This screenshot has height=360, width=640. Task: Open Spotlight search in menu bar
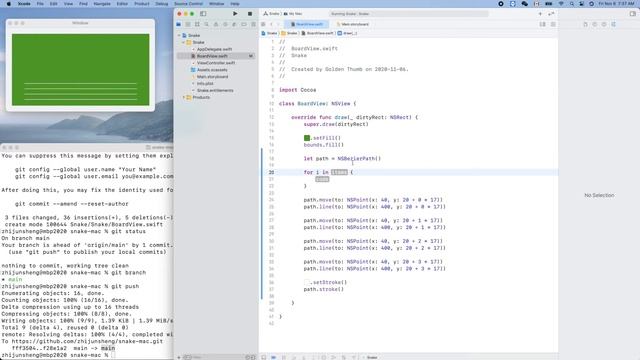(572, 4)
